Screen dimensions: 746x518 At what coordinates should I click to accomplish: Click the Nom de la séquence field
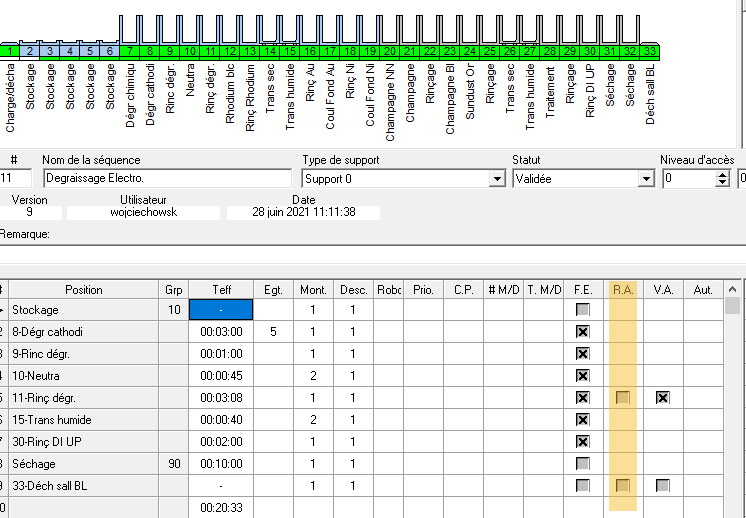coord(168,179)
